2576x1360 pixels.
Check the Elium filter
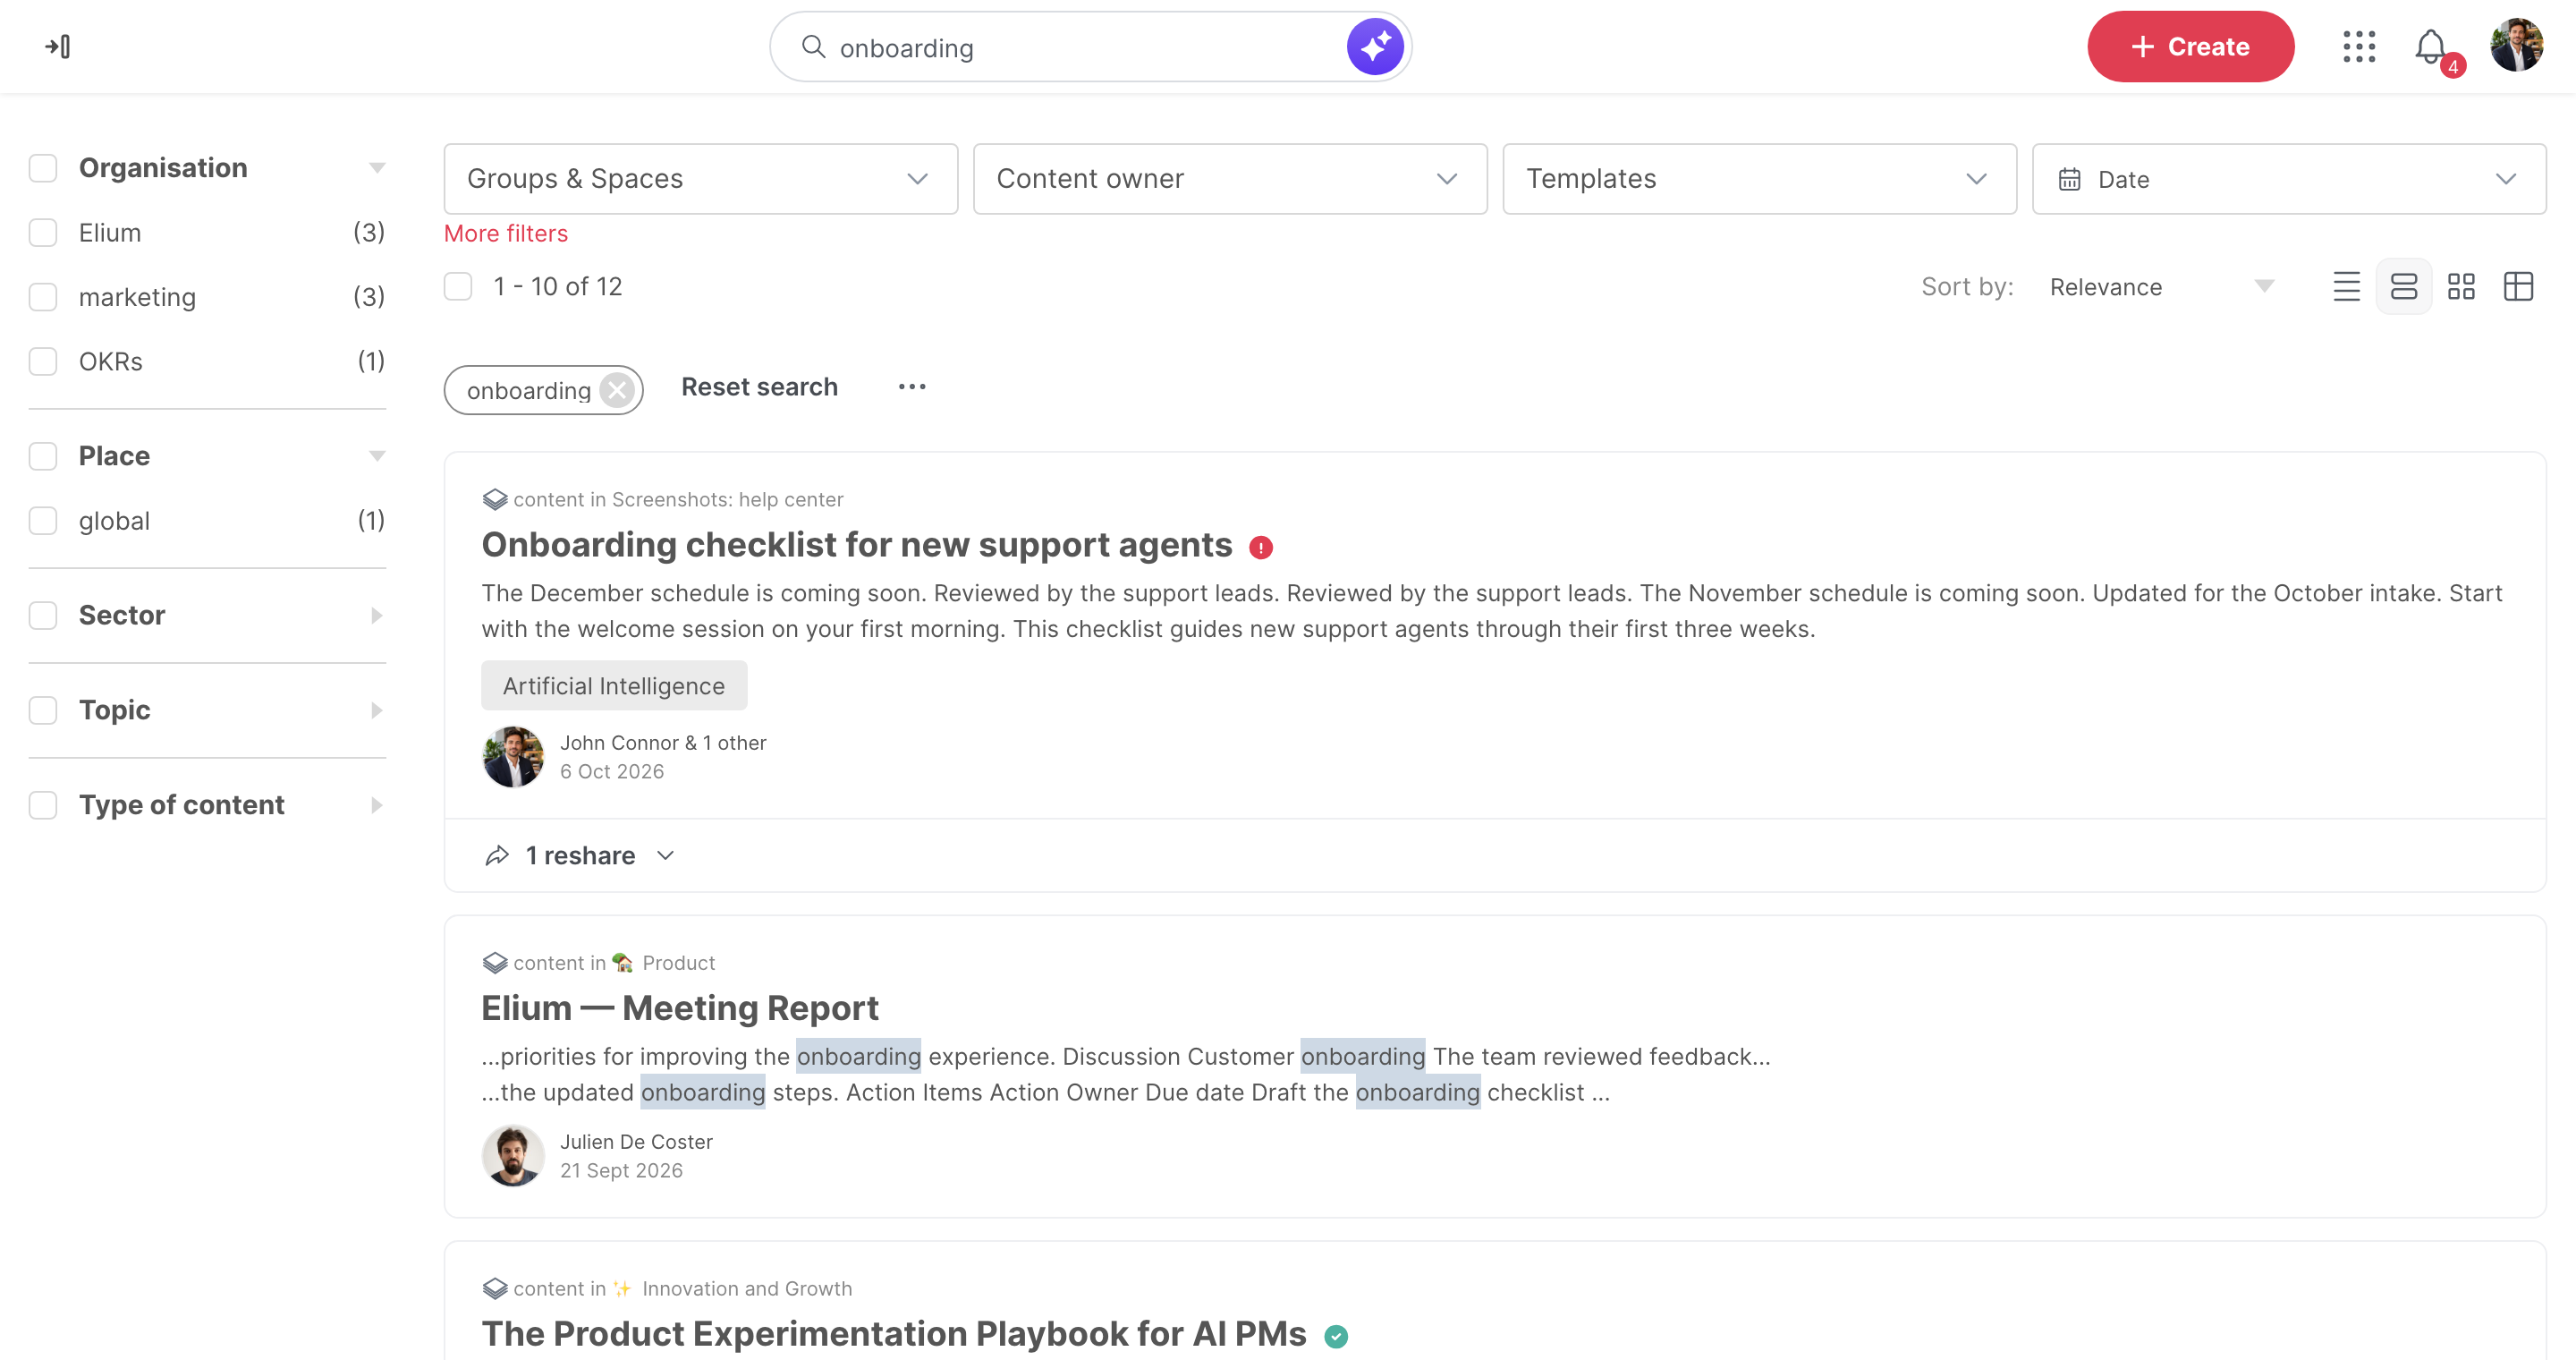(x=43, y=233)
